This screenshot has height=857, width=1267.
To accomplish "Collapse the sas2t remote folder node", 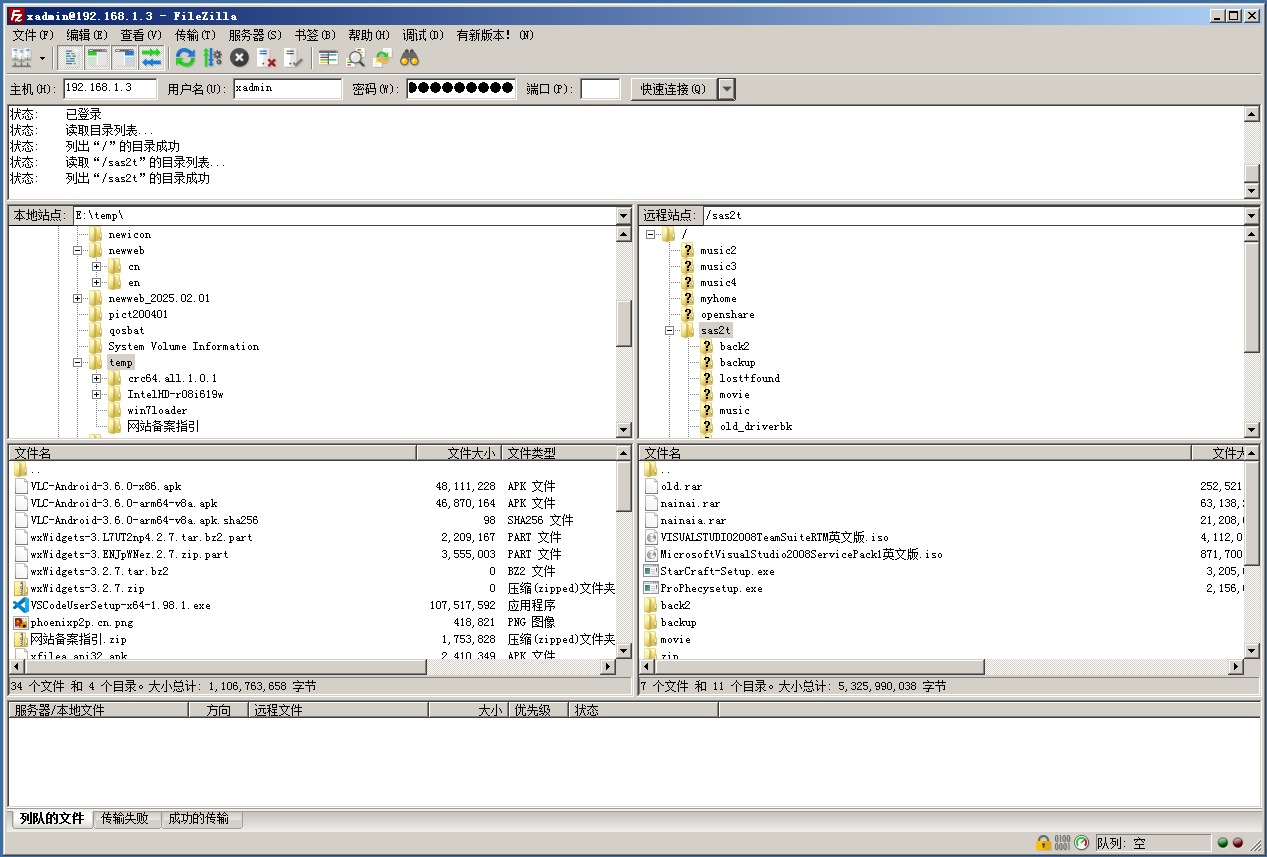I will coord(670,330).
